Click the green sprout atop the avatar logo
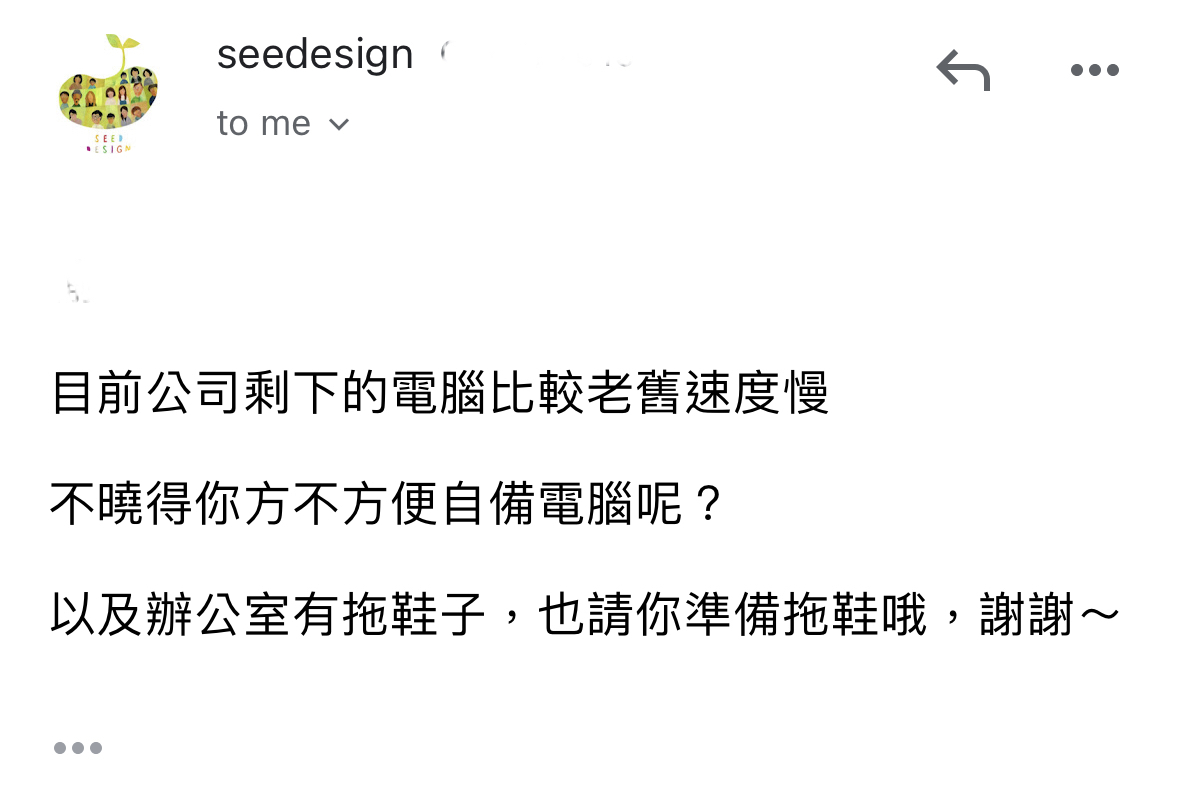 [x=123, y=45]
